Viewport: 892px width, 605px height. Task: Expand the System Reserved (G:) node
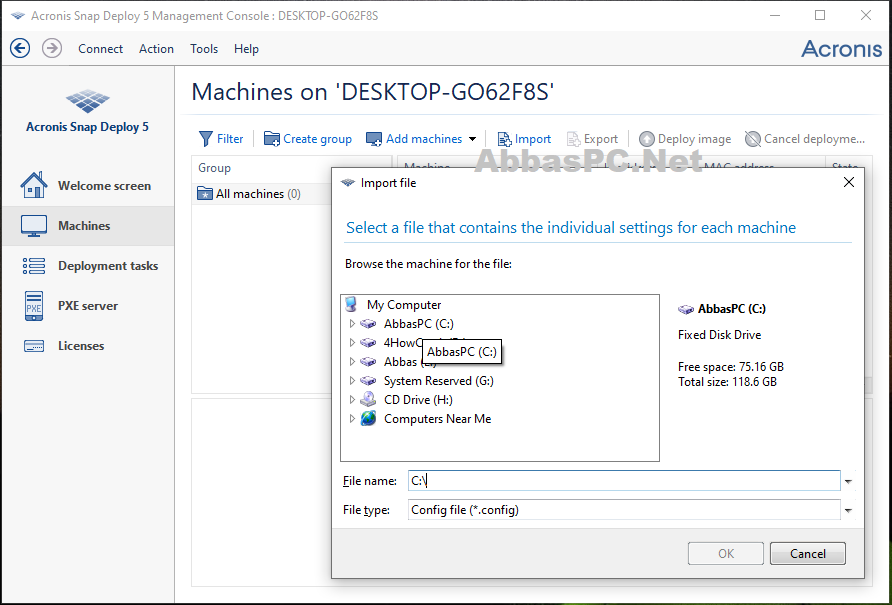(x=352, y=381)
